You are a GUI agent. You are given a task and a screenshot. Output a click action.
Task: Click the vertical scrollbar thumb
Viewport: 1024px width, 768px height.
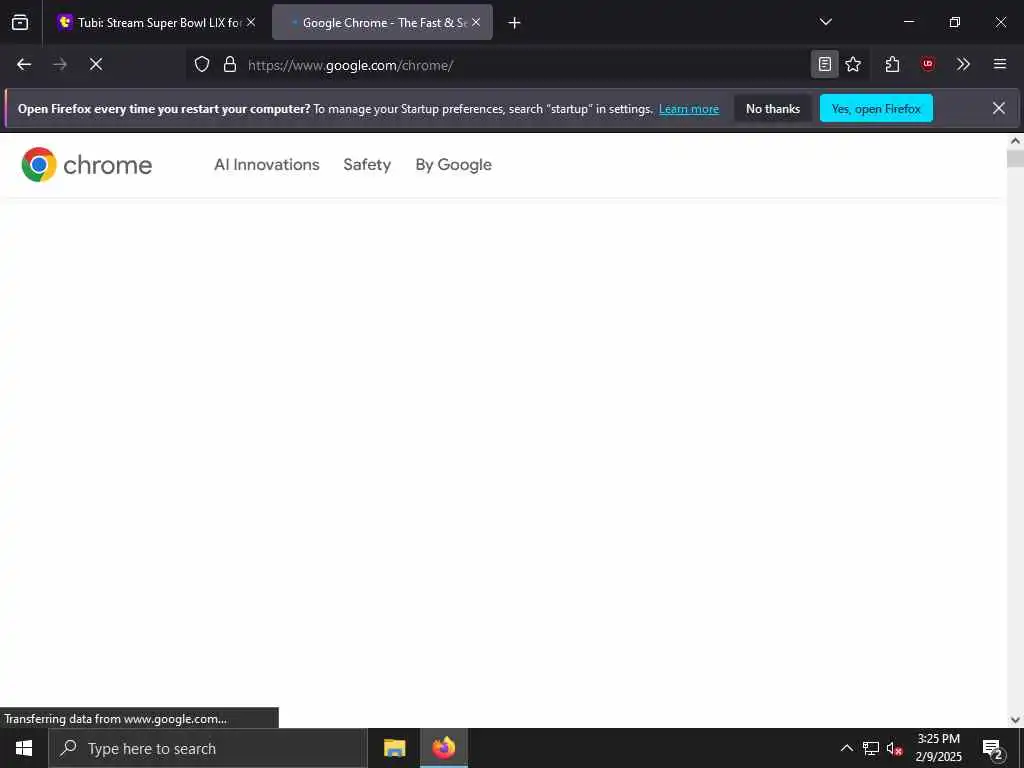point(1015,159)
